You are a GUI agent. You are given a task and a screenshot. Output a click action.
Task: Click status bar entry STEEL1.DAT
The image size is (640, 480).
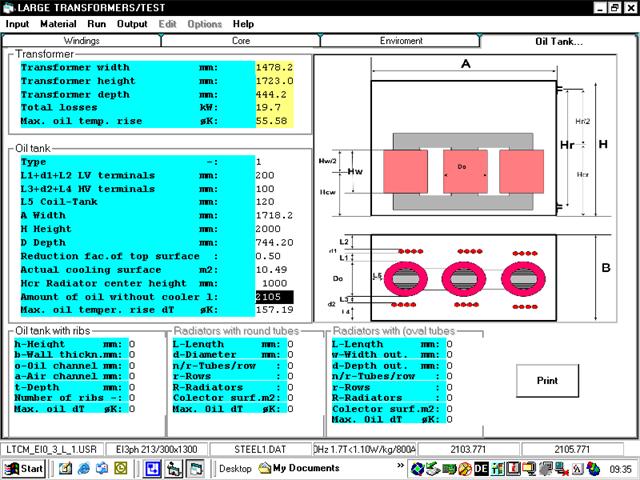(260, 449)
